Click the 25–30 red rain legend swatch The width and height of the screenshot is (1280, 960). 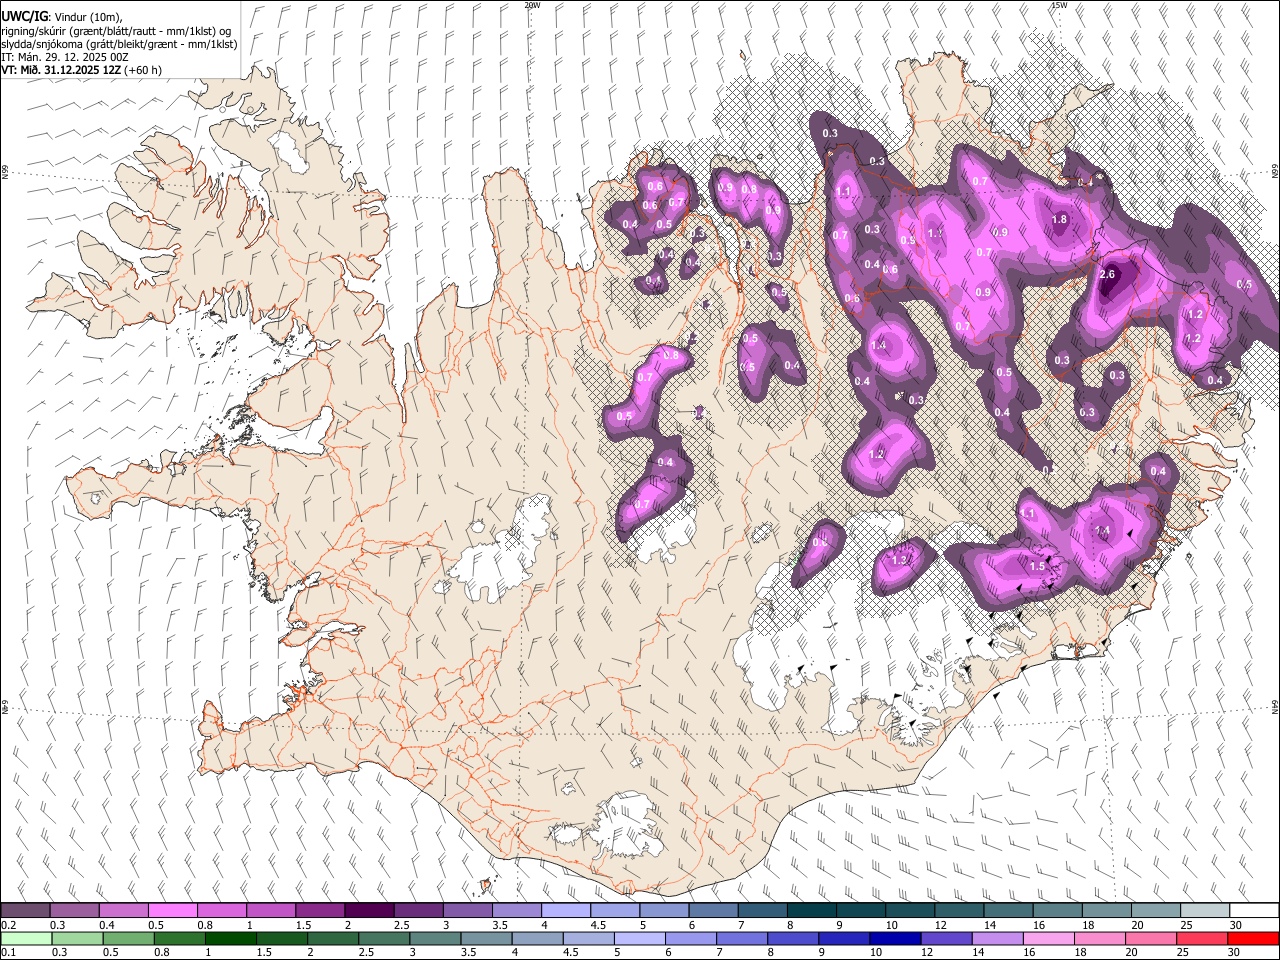(x=1200, y=938)
